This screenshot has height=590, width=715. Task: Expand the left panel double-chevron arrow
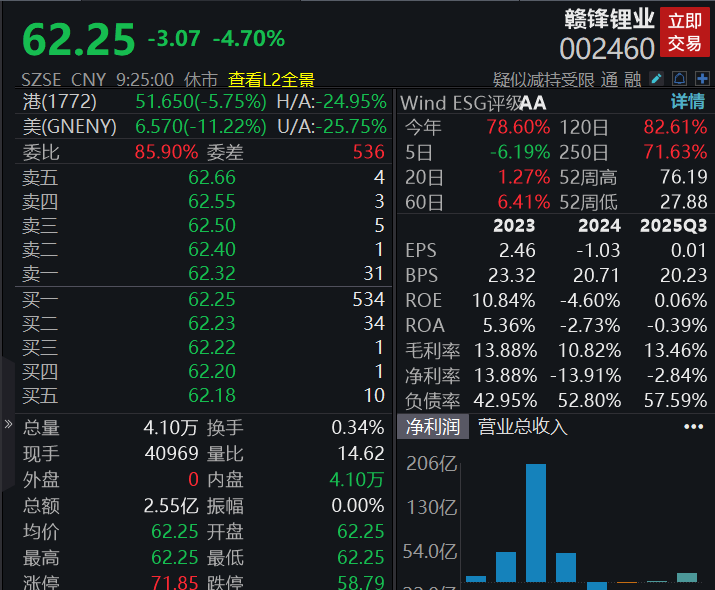point(9,424)
